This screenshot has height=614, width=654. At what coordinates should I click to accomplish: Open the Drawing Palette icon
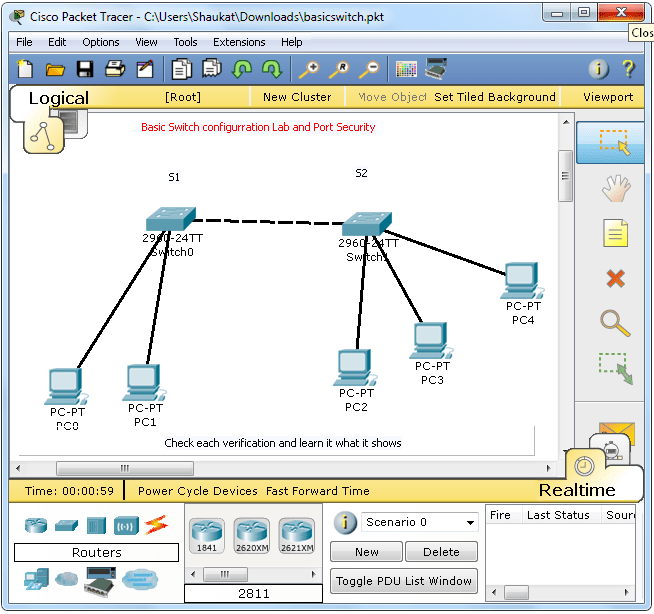[406, 69]
